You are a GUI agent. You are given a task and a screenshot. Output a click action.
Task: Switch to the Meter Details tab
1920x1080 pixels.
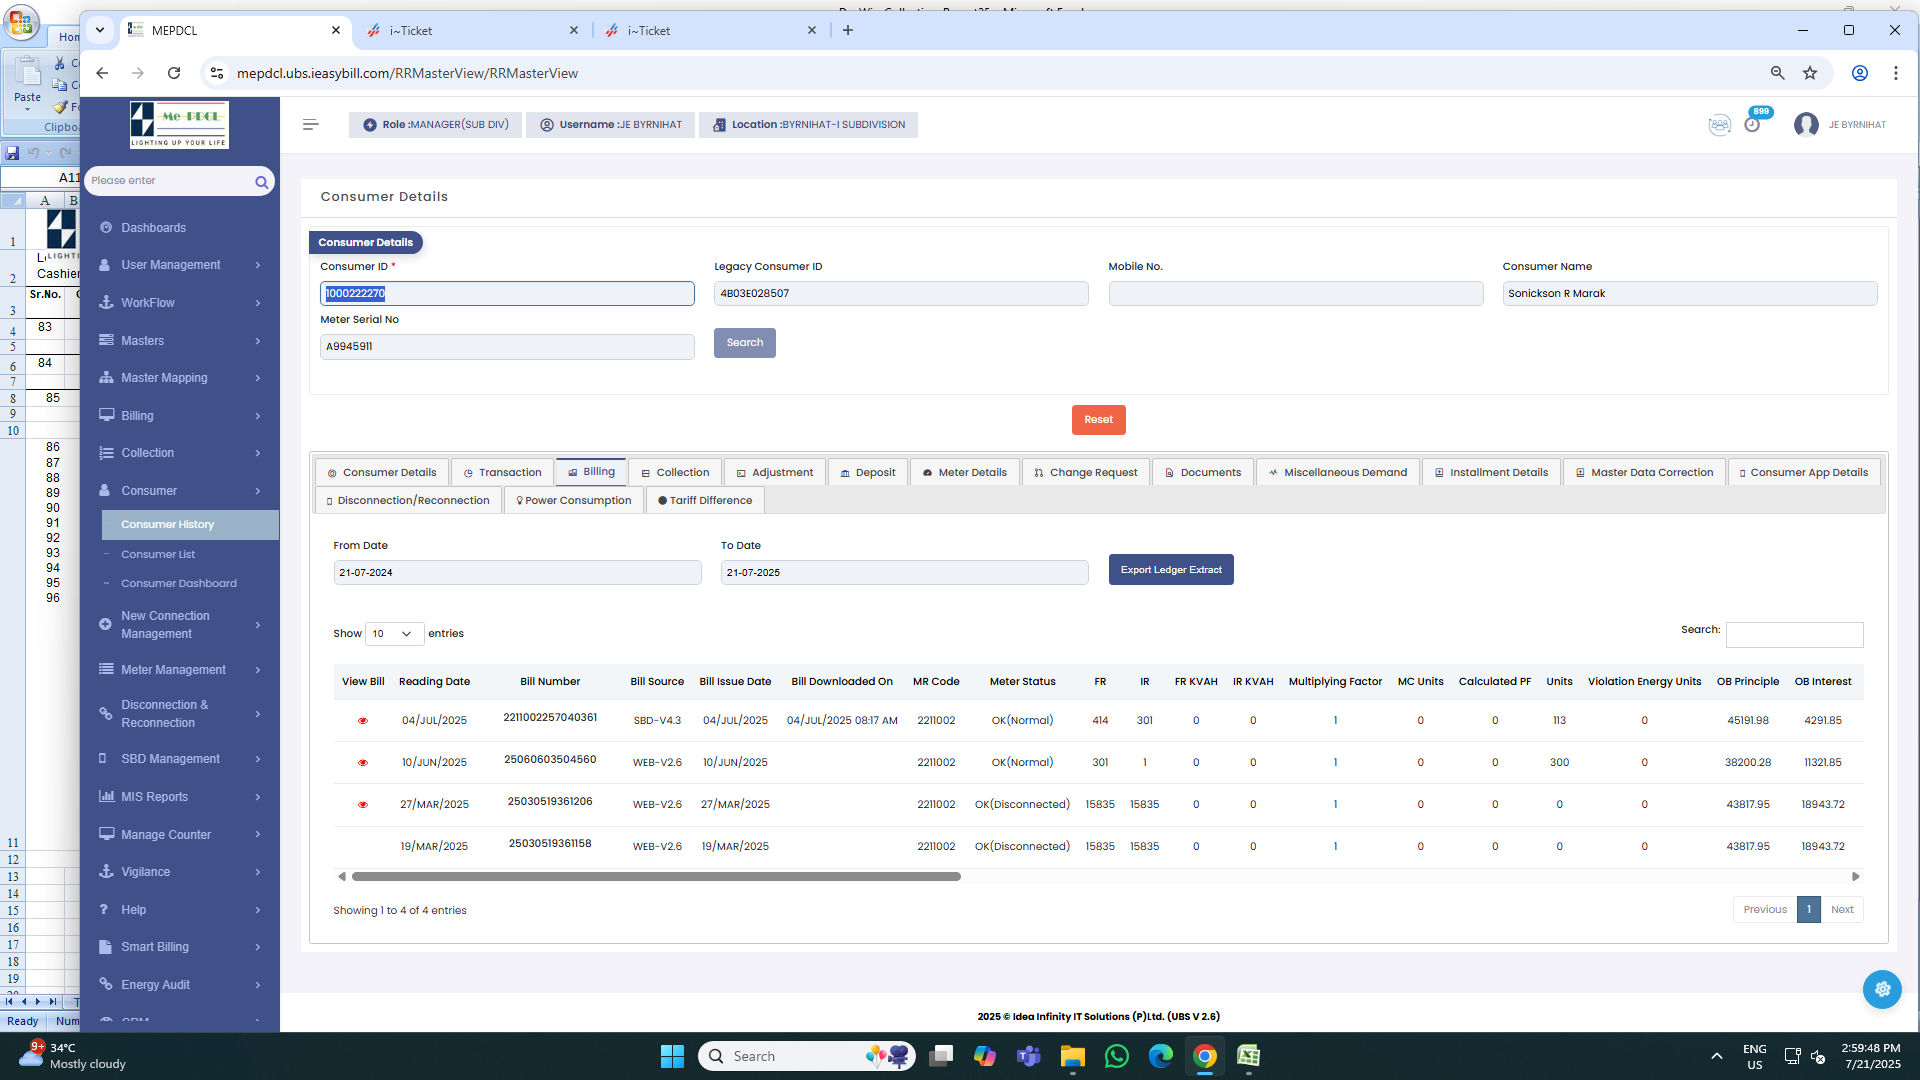click(964, 473)
